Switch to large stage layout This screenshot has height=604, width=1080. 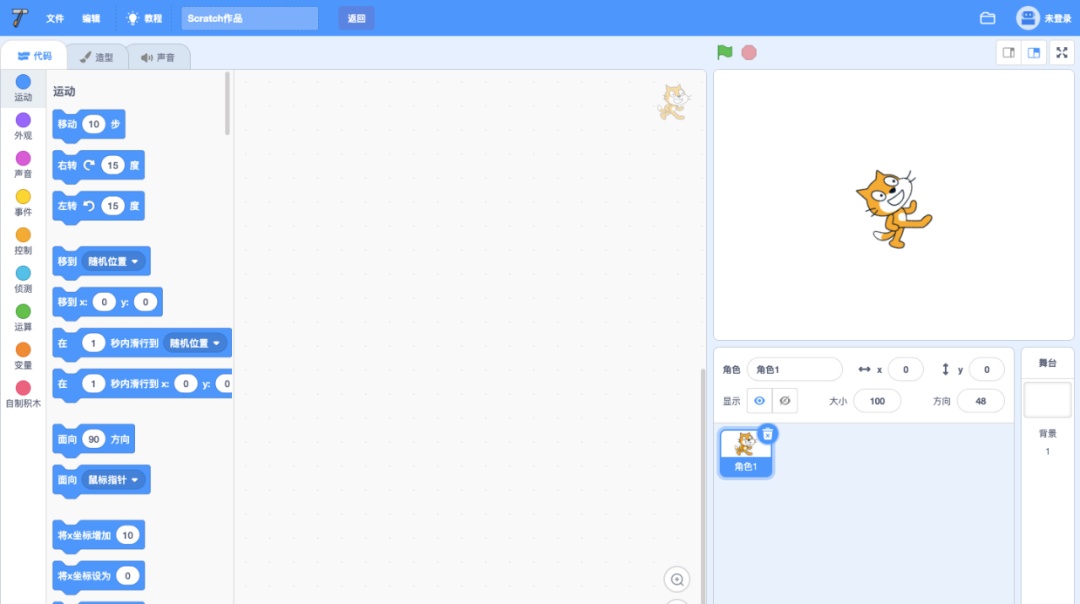1035,52
